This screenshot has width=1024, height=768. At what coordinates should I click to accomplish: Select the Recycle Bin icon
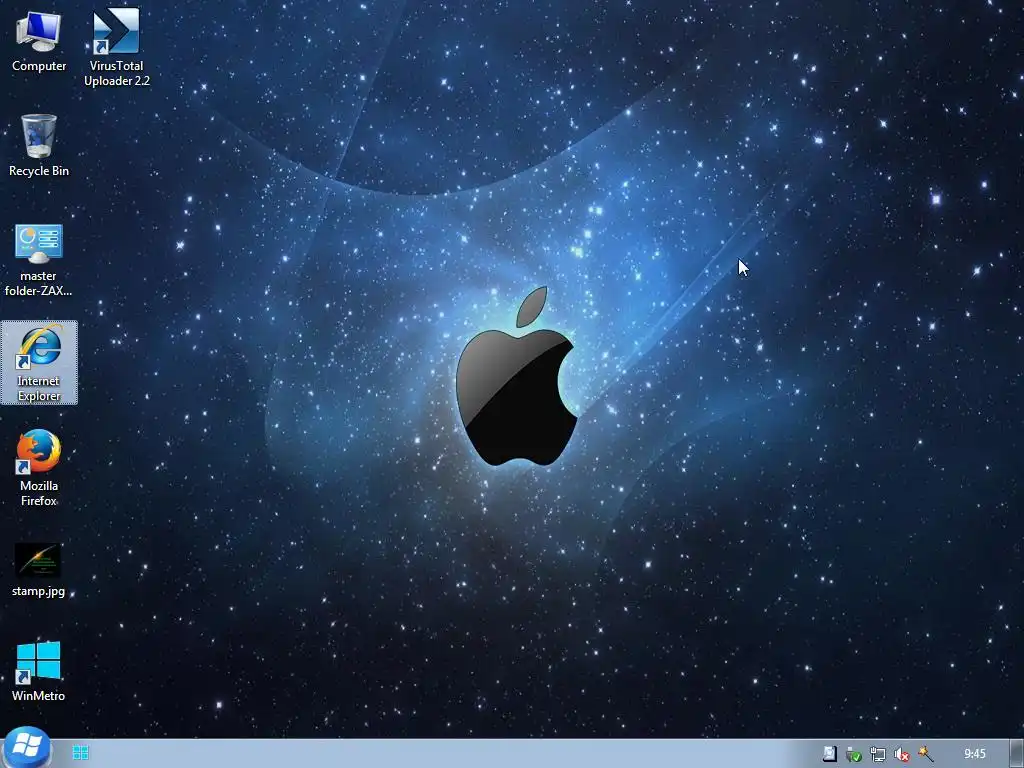[x=39, y=146]
